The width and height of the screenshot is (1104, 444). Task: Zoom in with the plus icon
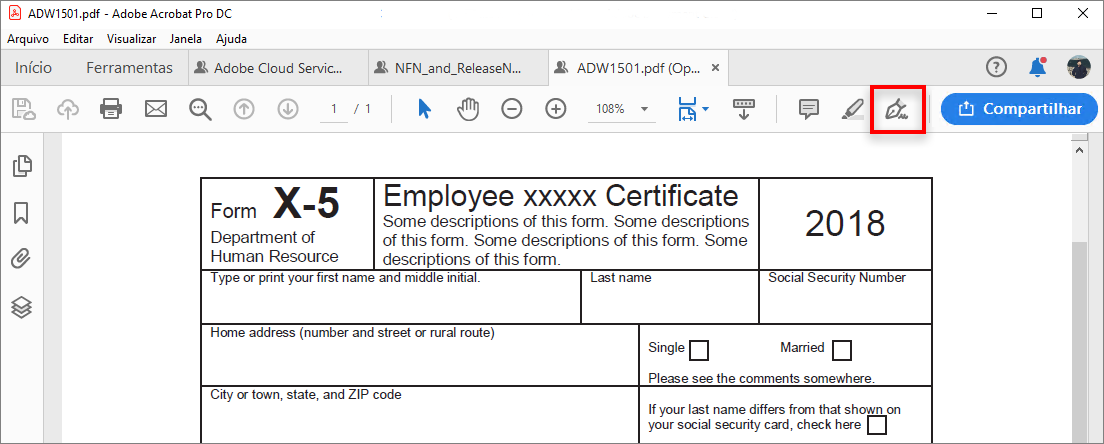556,109
